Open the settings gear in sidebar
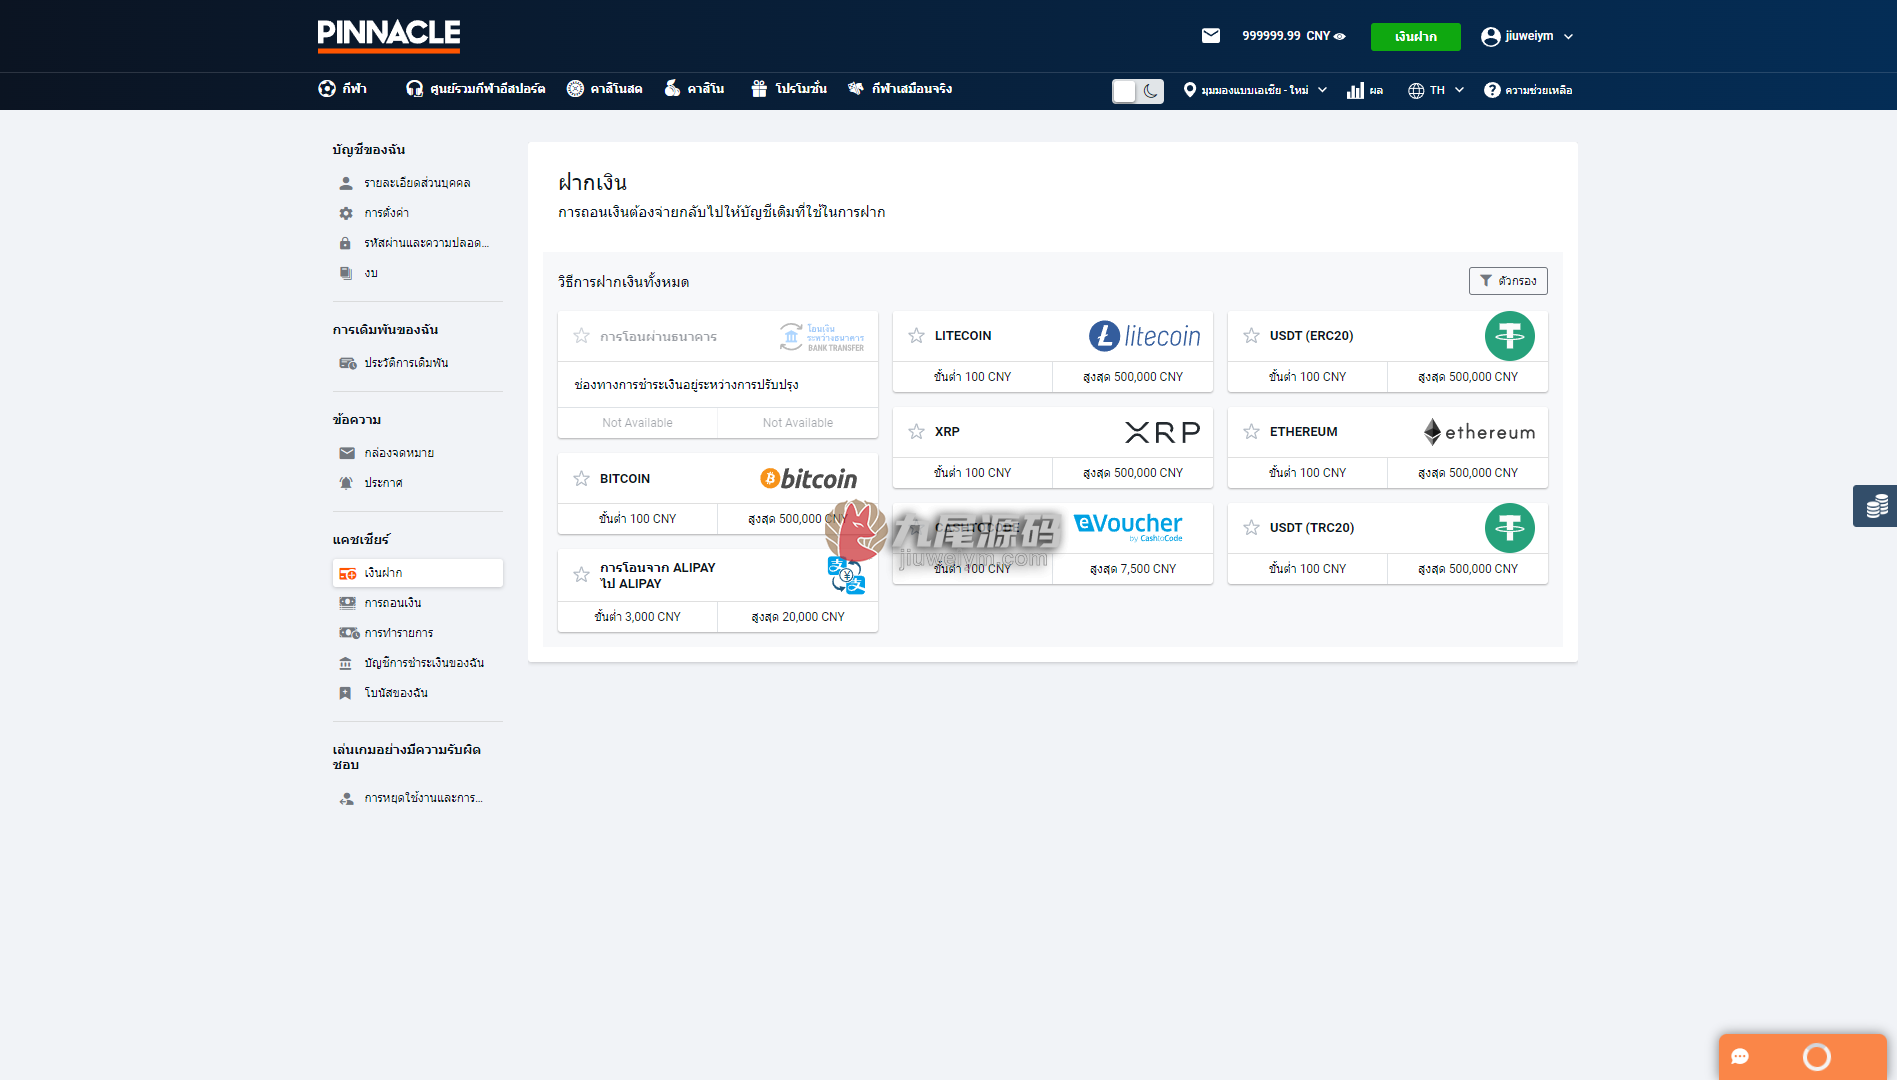 346,213
